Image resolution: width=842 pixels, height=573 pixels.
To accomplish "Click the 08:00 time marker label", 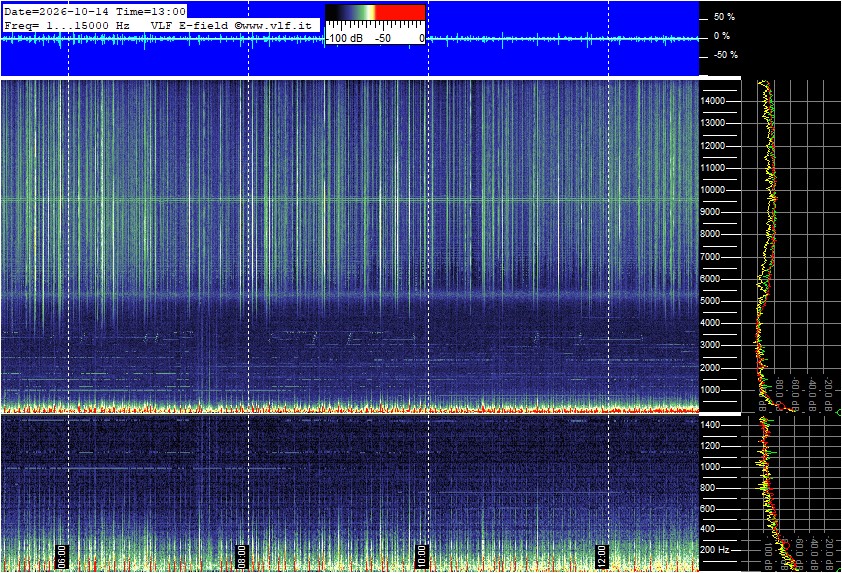I will point(242,557).
